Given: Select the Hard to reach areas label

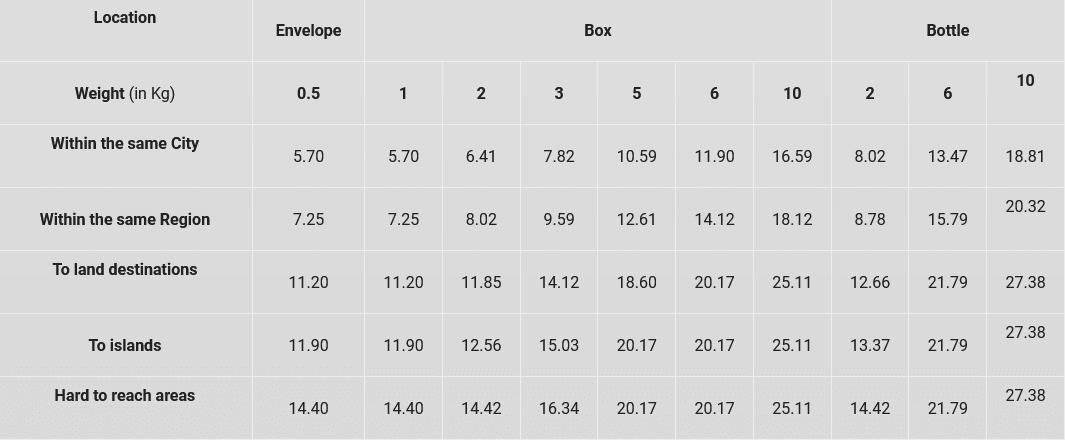Looking at the screenshot, I should coord(125,395).
